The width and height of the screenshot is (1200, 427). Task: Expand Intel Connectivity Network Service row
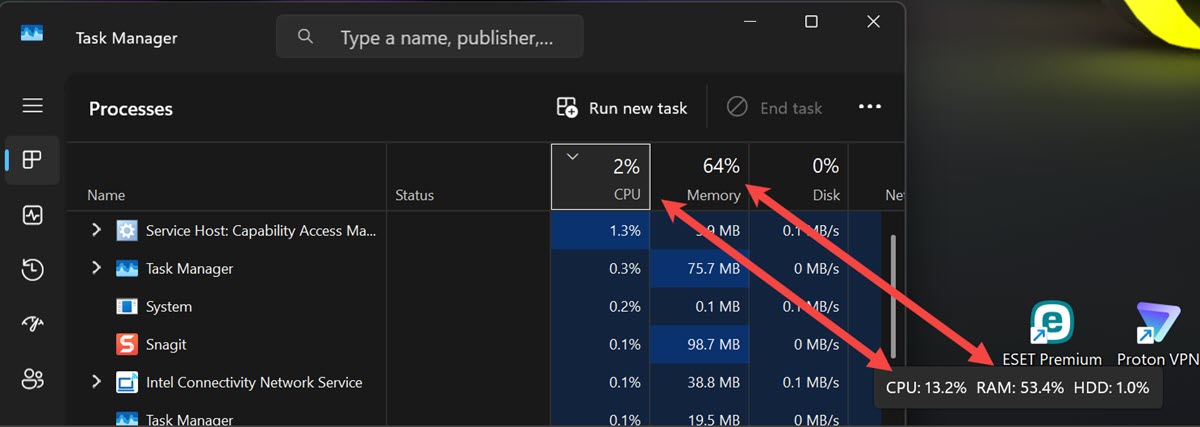(97, 383)
